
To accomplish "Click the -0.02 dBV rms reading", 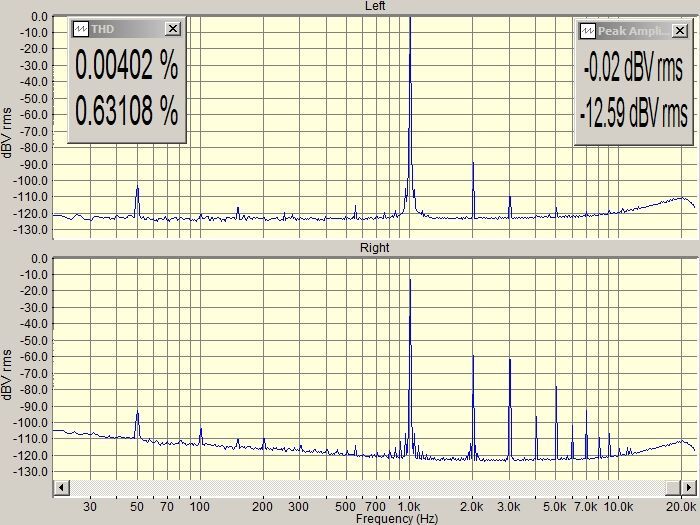I will [633, 68].
